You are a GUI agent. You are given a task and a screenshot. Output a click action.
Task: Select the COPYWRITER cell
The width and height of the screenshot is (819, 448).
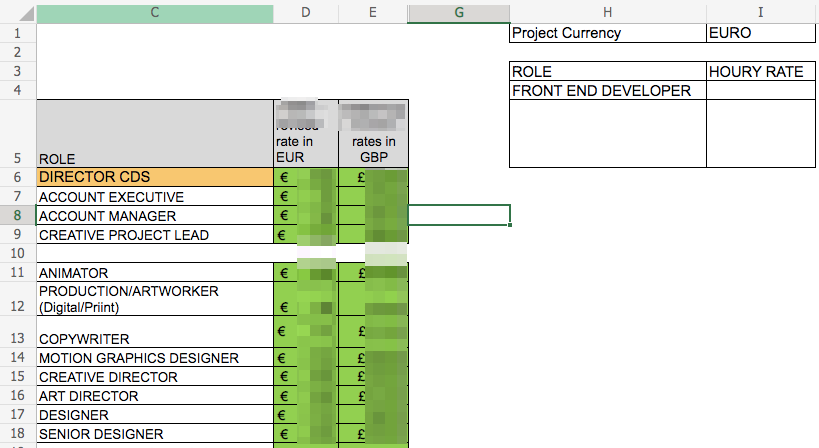tap(155, 332)
